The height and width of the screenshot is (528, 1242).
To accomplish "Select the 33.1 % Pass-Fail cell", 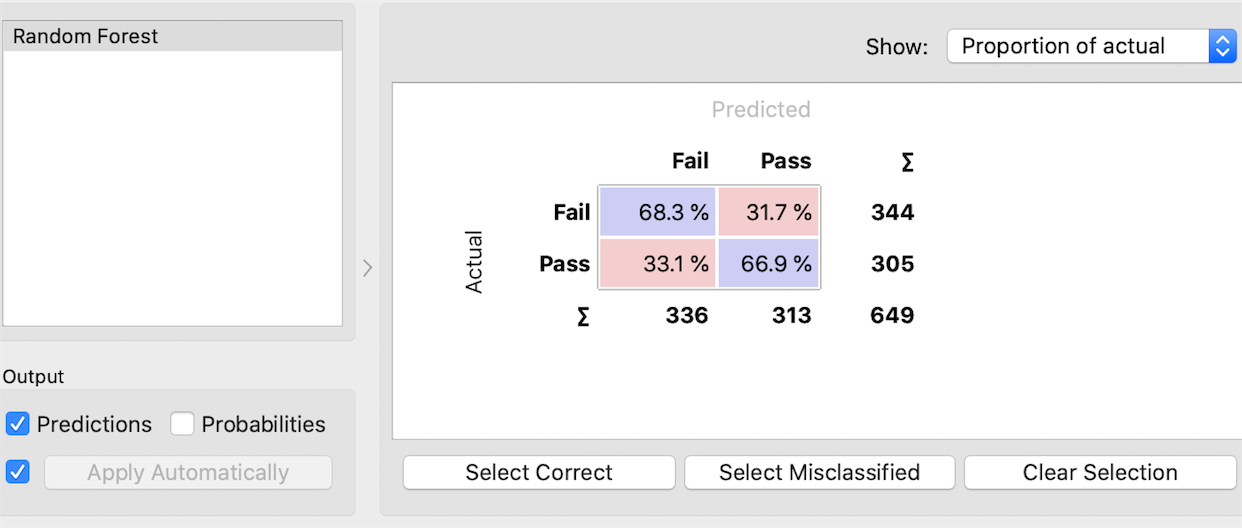I will tap(658, 264).
